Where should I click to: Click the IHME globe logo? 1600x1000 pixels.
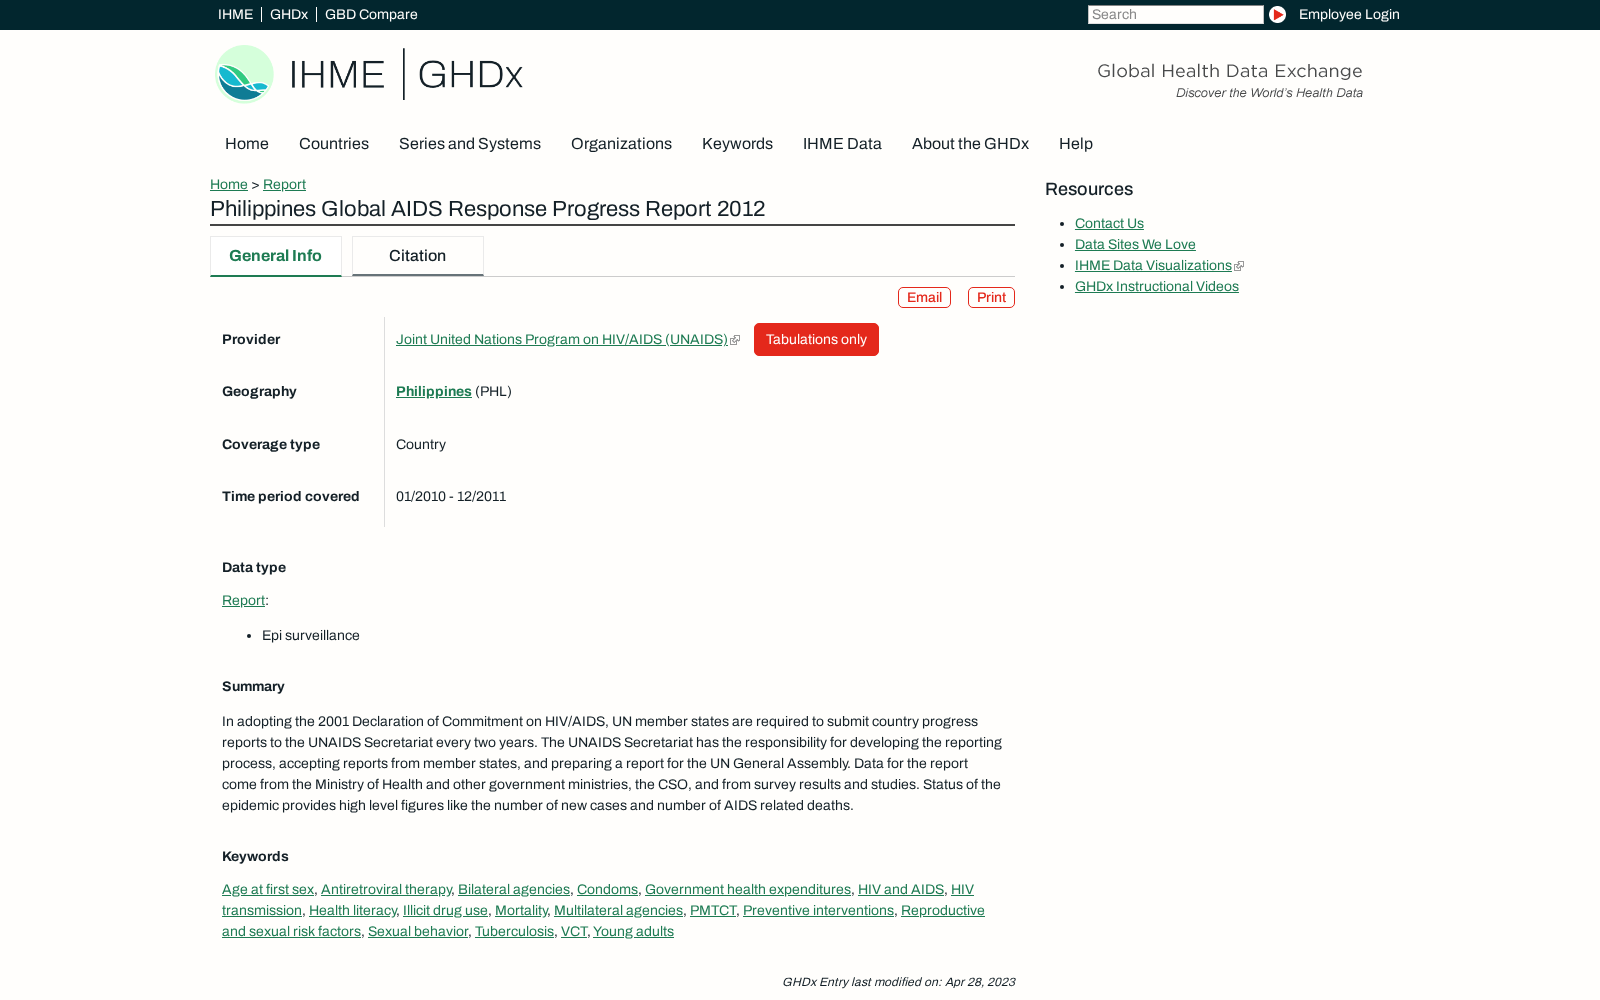pos(244,74)
